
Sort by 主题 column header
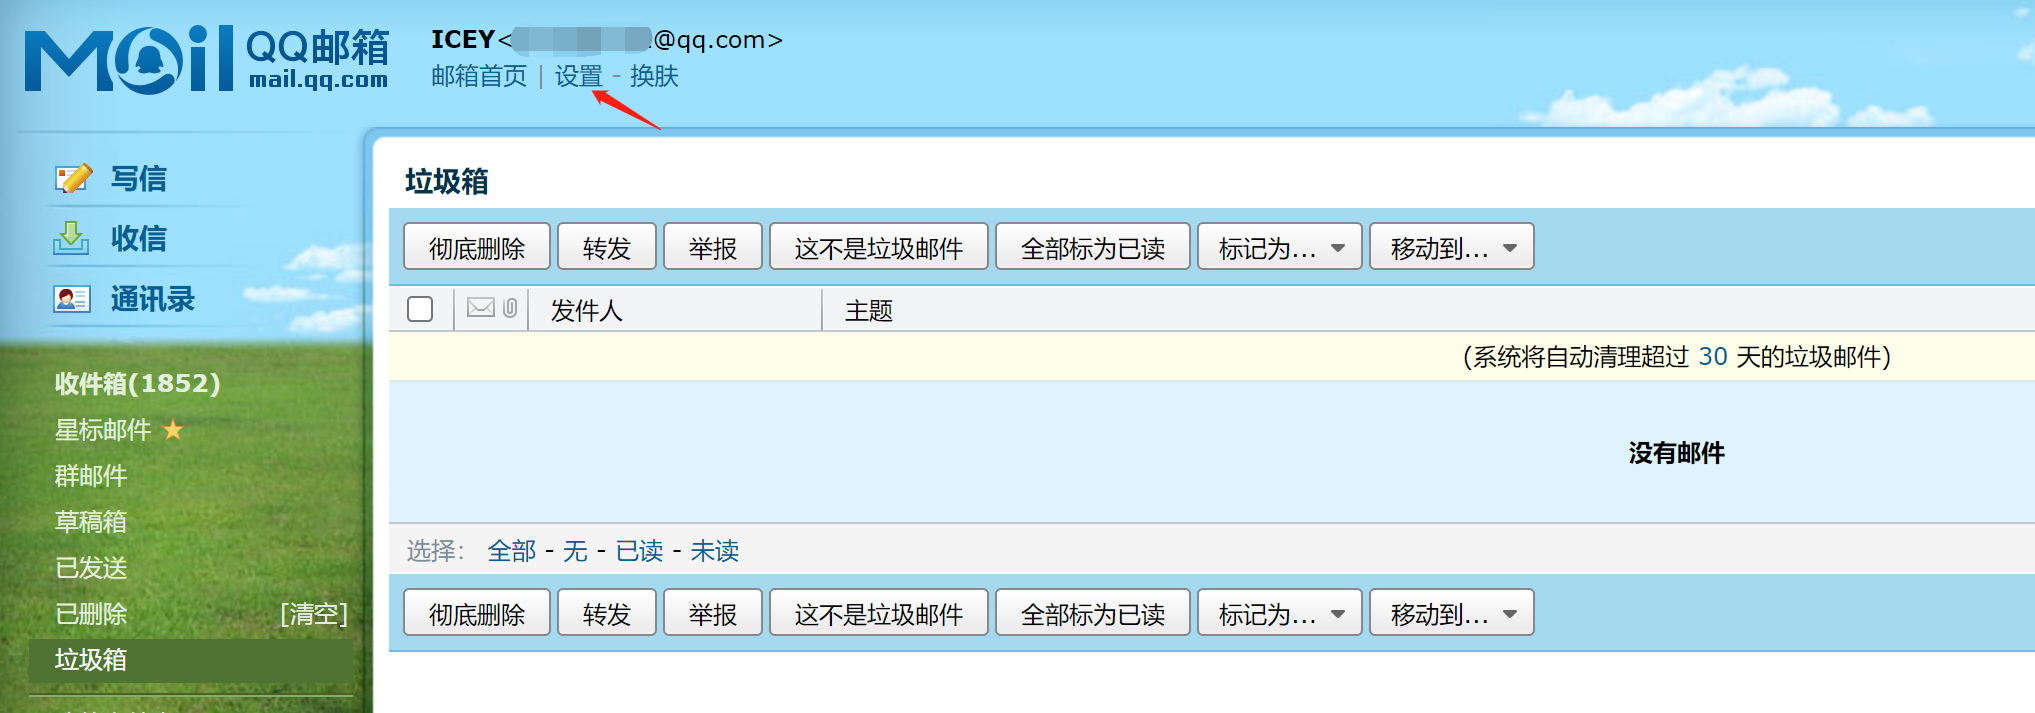coord(869,311)
